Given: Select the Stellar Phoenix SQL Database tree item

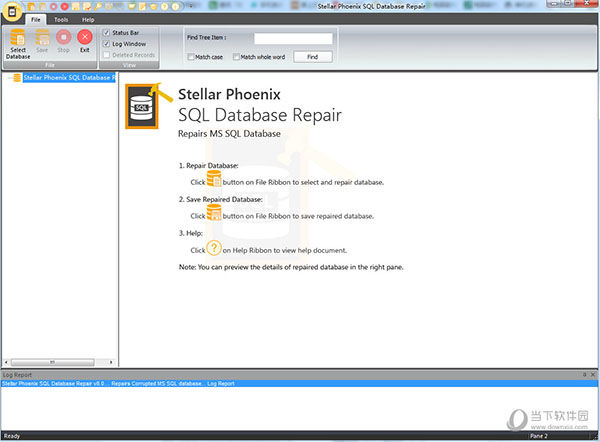Looking at the screenshot, I should 69,78.
